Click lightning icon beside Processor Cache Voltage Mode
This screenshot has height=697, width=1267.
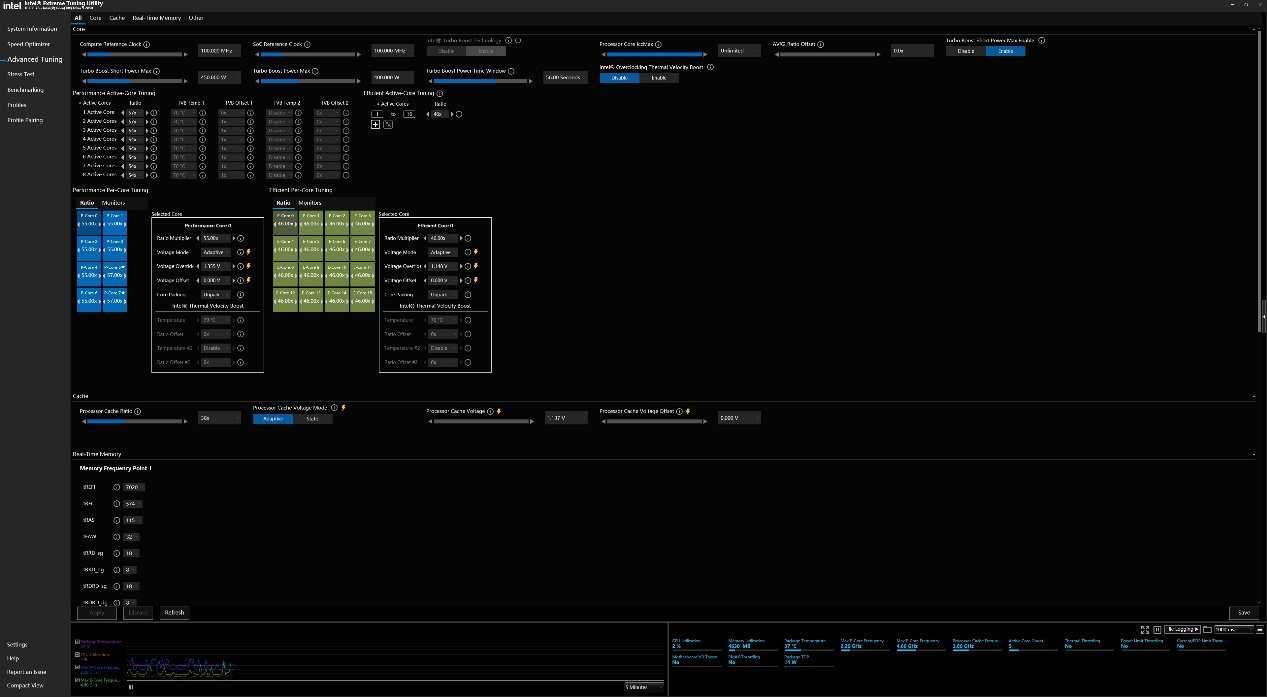[x=344, y=408]
